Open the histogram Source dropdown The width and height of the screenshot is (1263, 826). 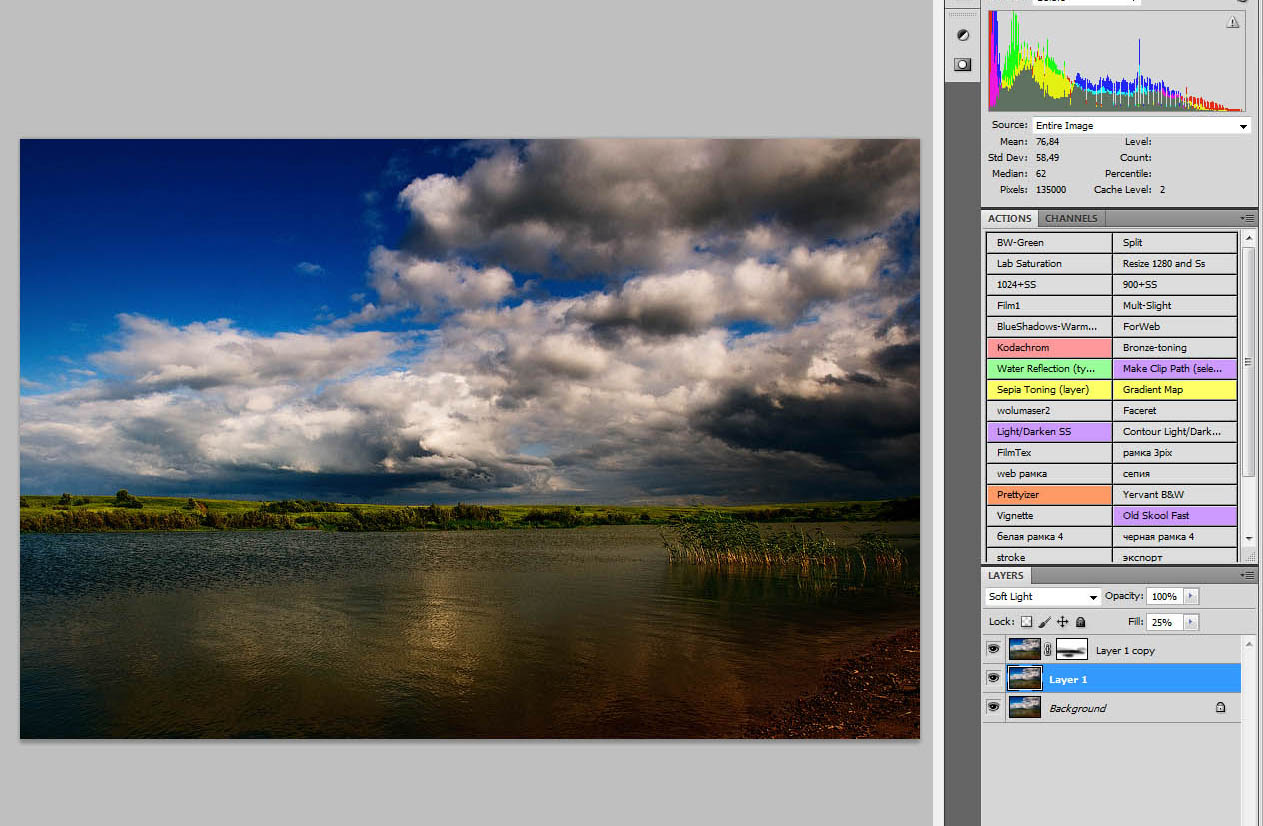tap(1141, 126)
